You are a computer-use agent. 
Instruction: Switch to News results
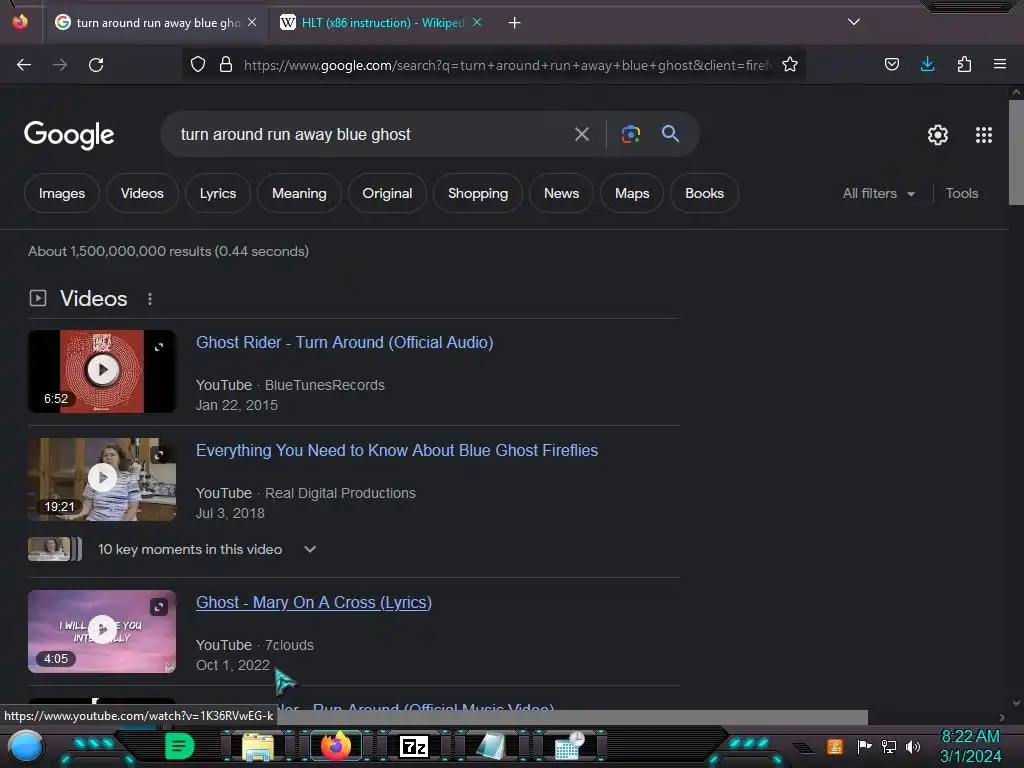click(562, 193)
